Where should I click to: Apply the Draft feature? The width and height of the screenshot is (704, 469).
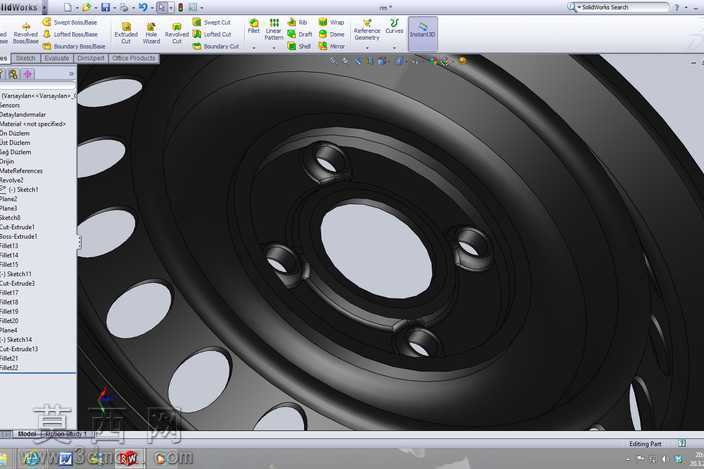click(x=299, y=34)
